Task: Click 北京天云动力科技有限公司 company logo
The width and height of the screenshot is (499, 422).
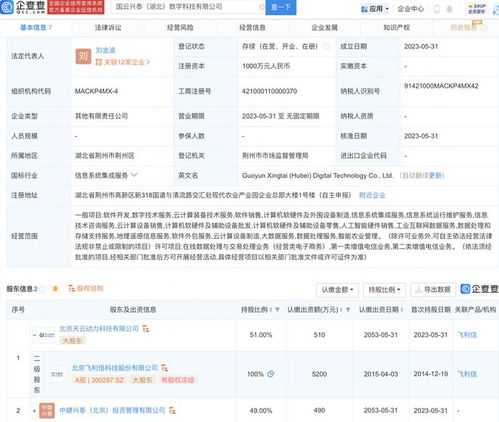Action: point(47,335)
